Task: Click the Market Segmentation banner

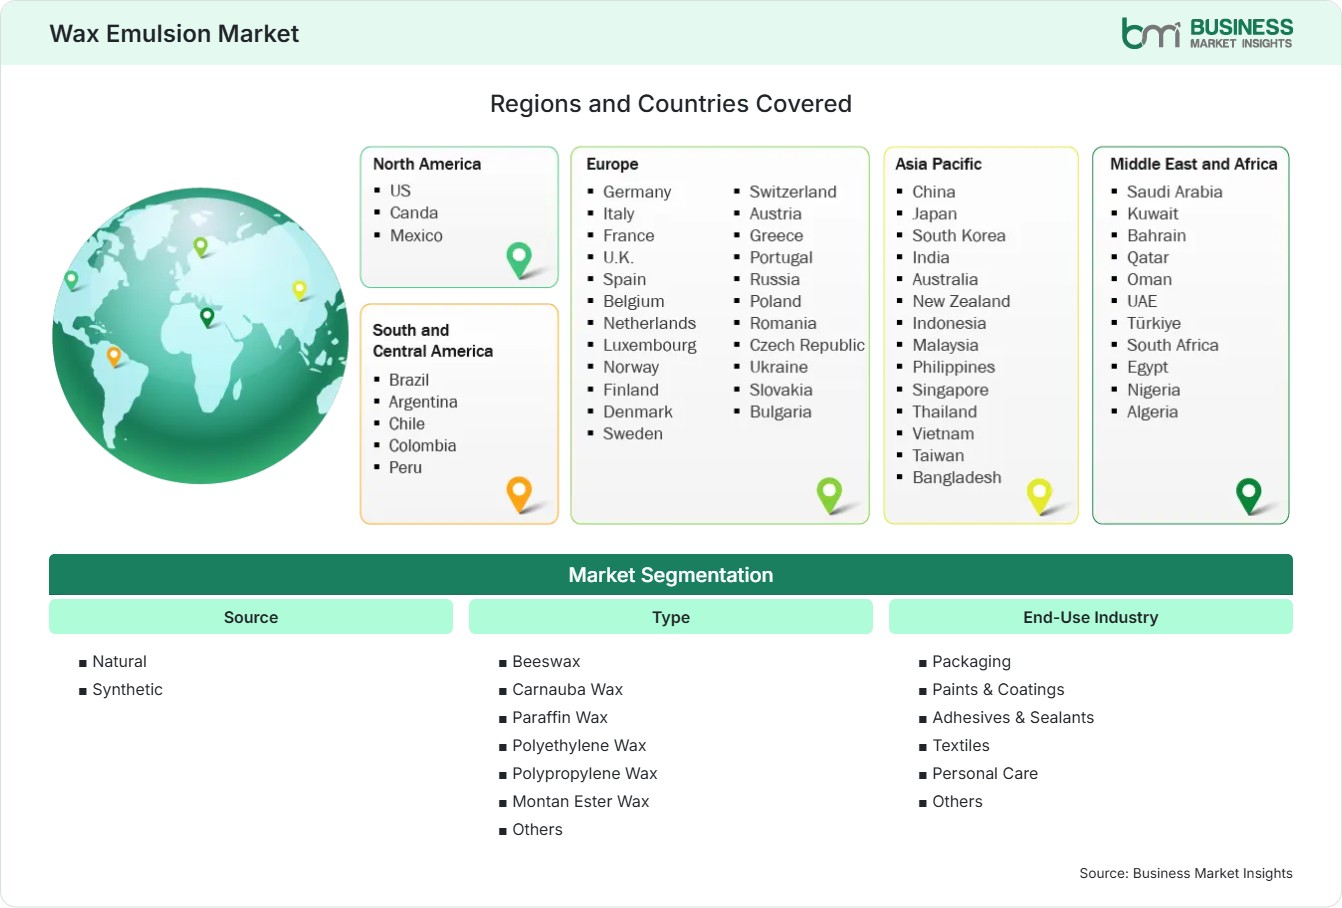Action: click(x=671, y=575)
